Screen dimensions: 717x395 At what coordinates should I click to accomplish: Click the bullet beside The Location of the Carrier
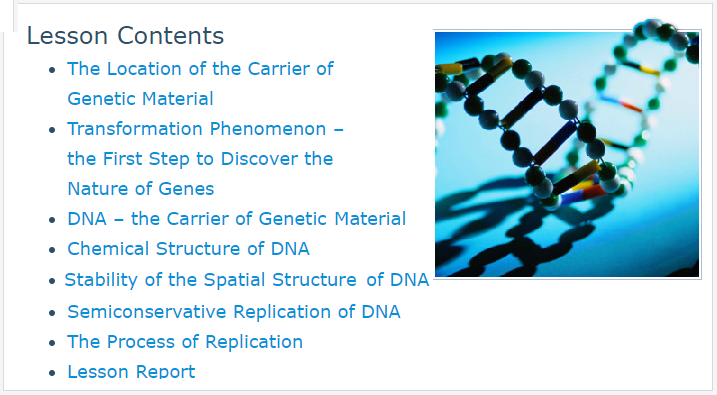[x=52, y=70]
